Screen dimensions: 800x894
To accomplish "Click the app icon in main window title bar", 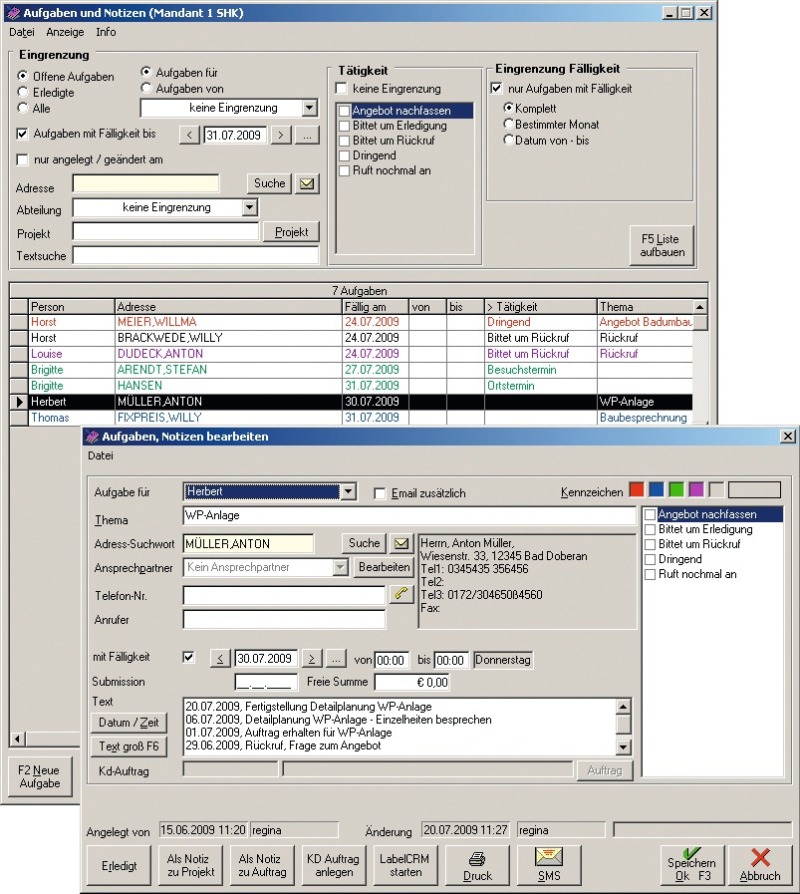I will pos(13,13).
